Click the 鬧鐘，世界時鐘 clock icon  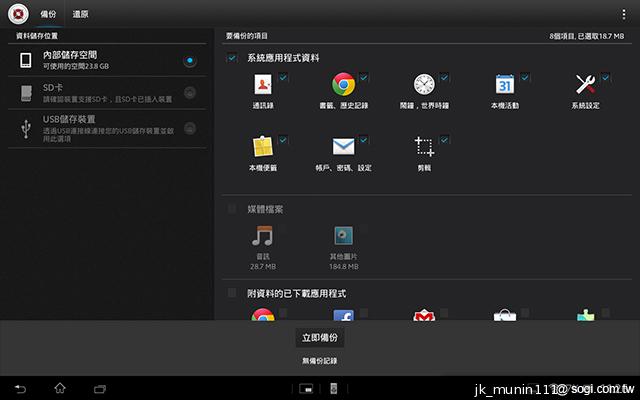(424, 84)
